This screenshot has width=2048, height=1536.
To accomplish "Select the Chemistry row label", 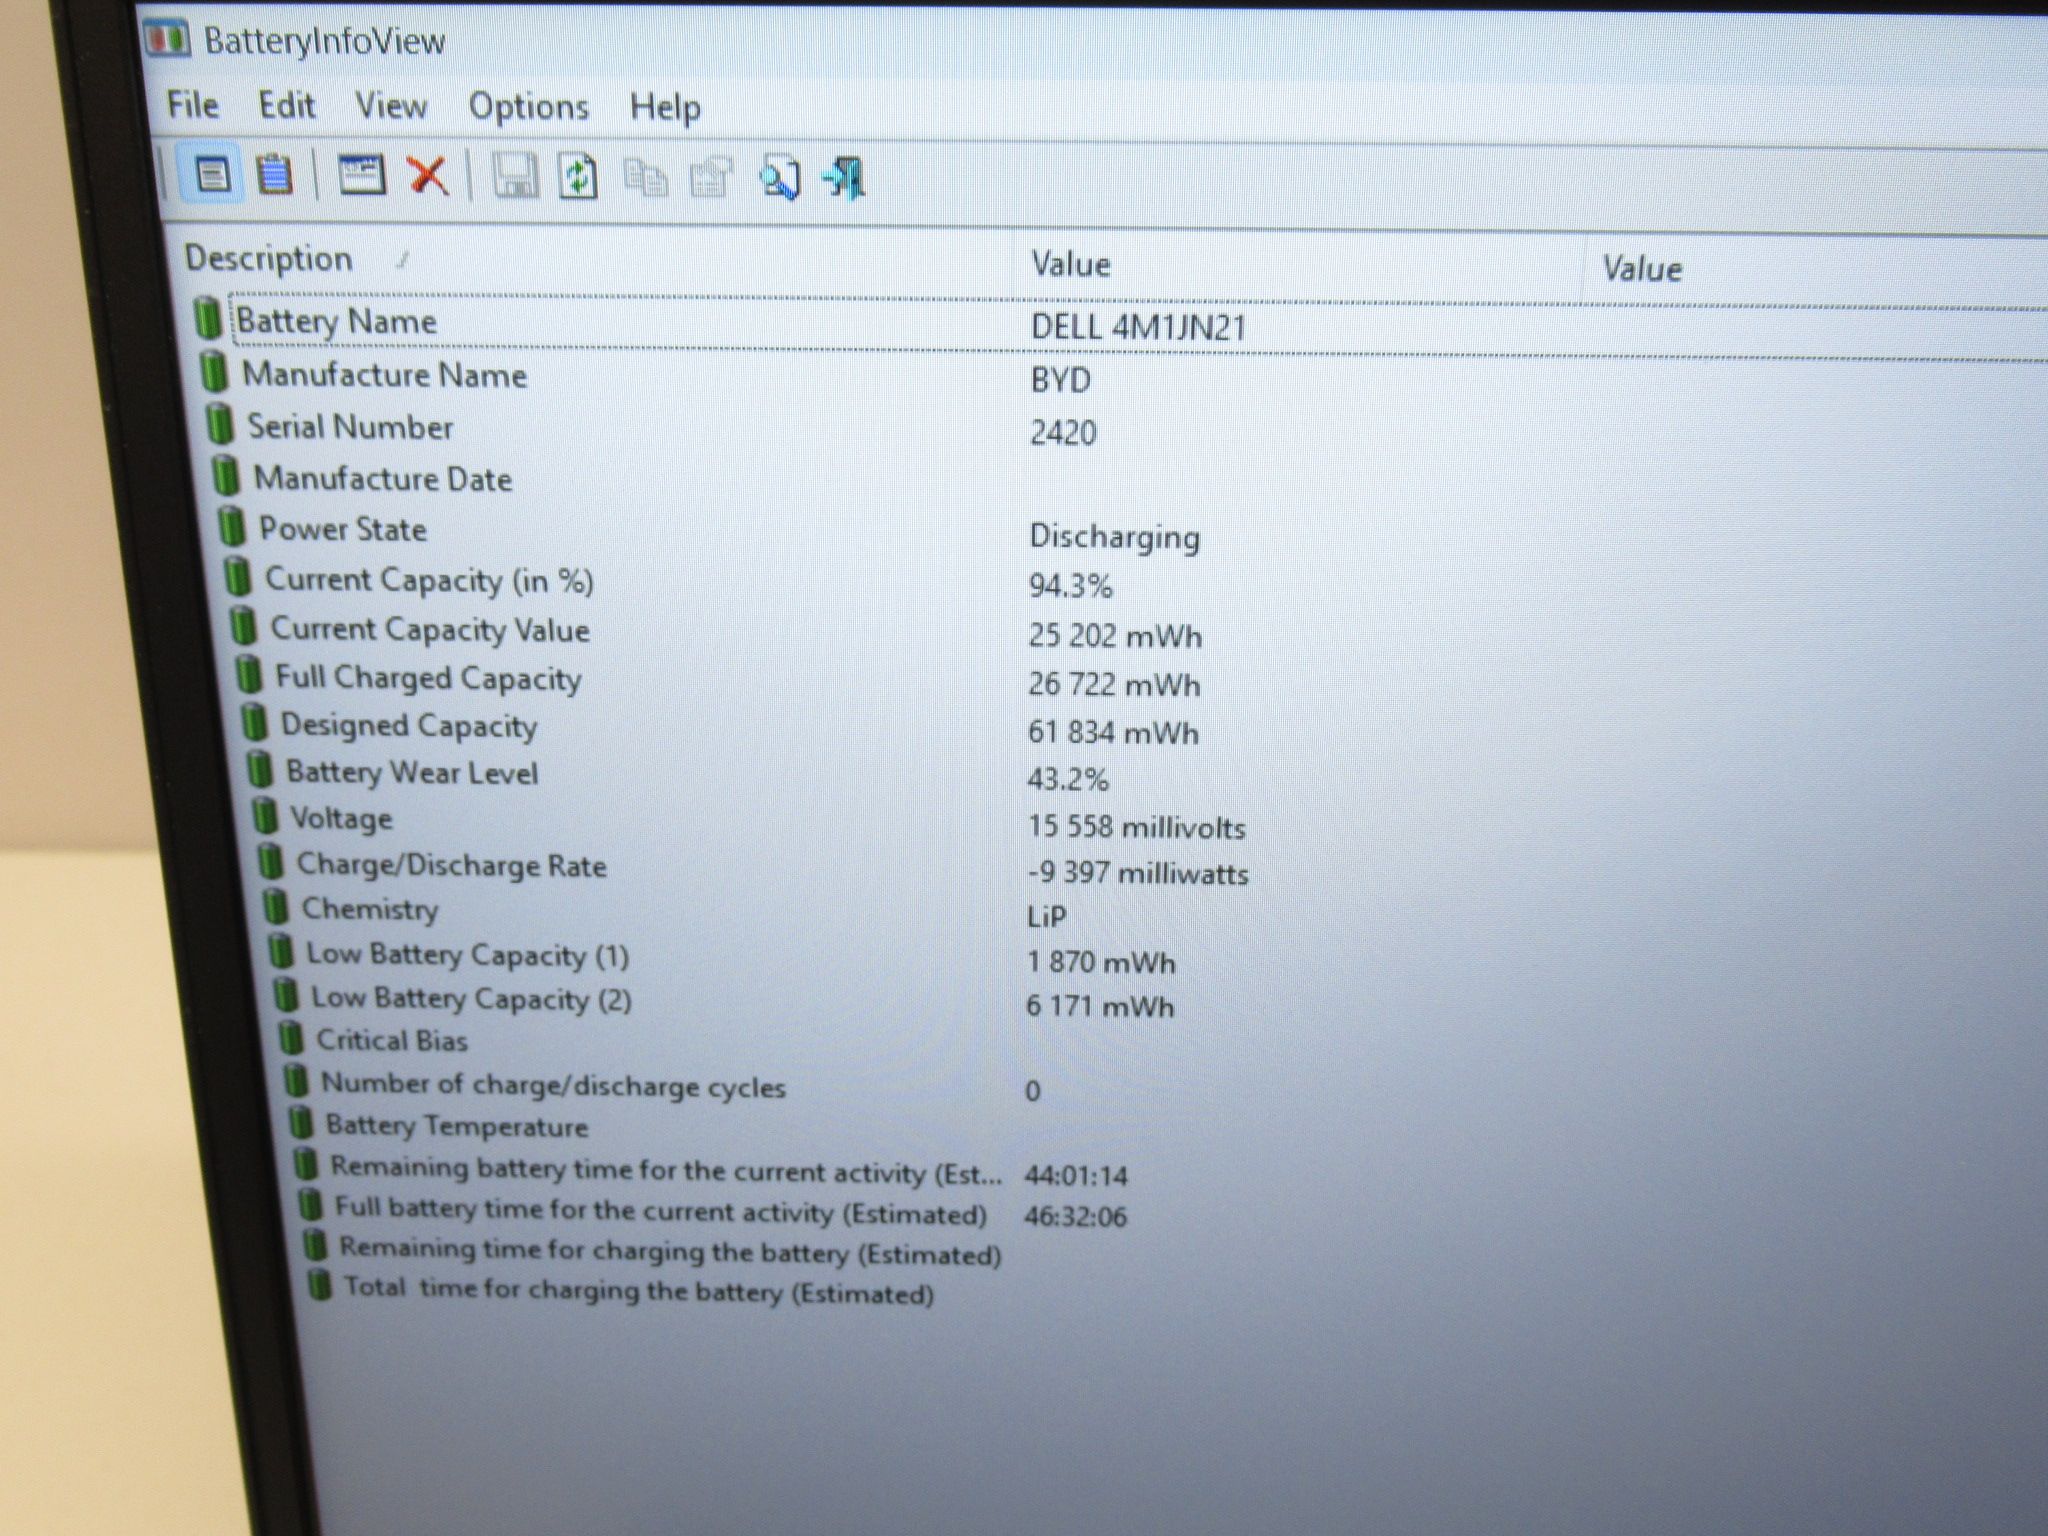I will [370, 909].
